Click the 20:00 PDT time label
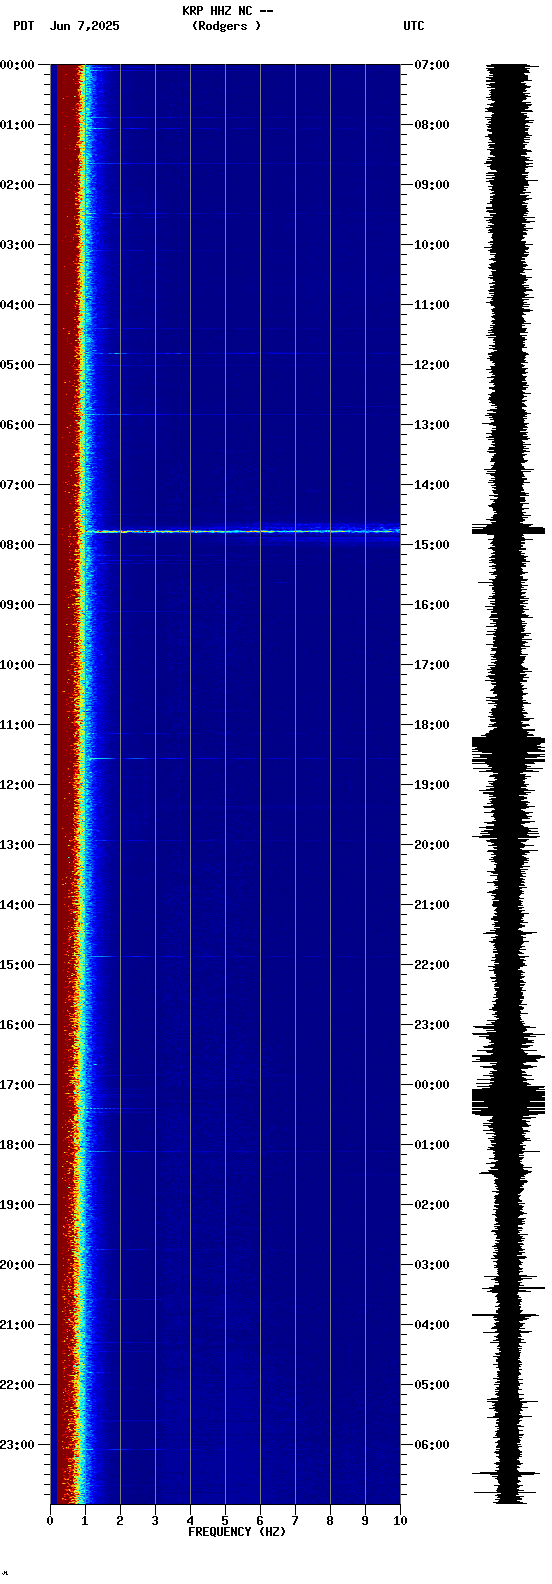 pos(17,1265)
